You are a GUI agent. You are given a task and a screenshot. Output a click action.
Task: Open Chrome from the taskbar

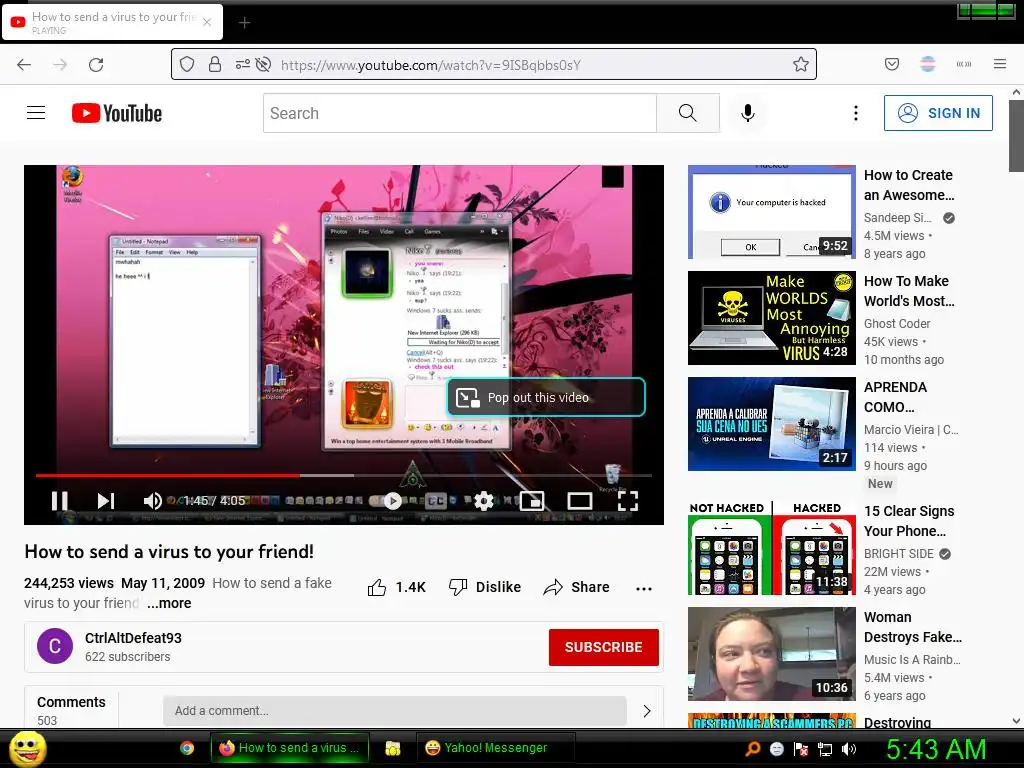(x=187, y=748)
